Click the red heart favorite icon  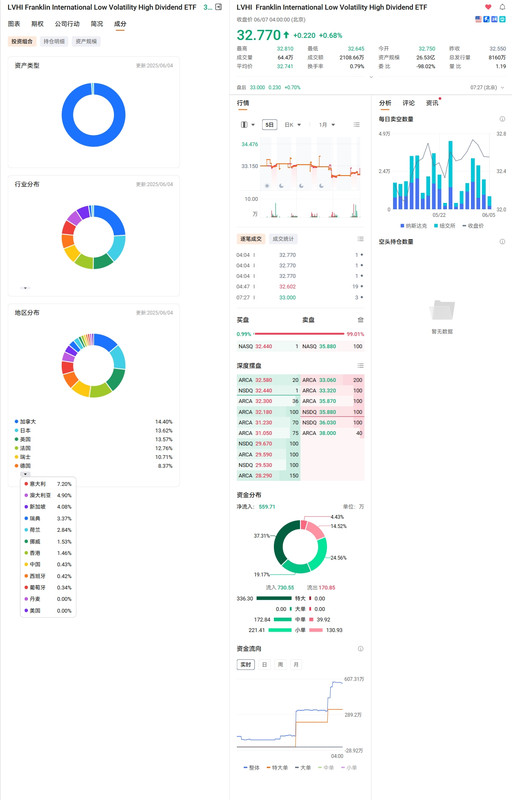(488, 7)
